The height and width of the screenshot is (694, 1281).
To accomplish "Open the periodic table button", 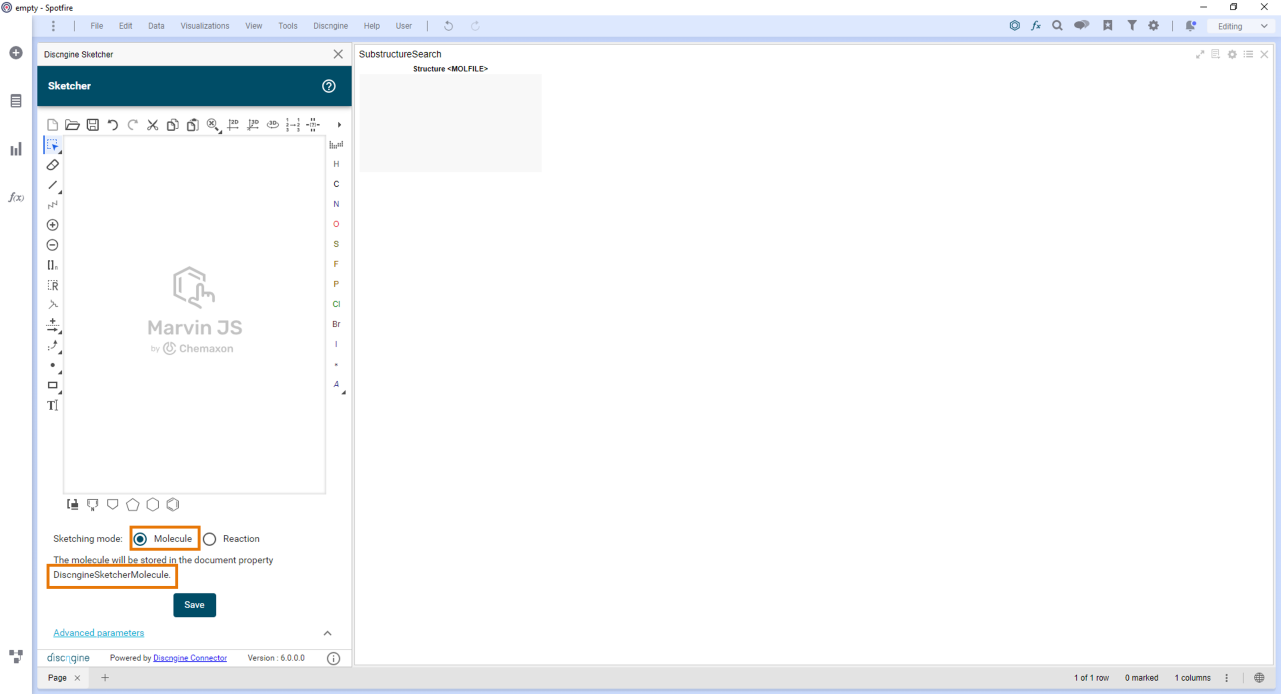I will coord(336,145).
